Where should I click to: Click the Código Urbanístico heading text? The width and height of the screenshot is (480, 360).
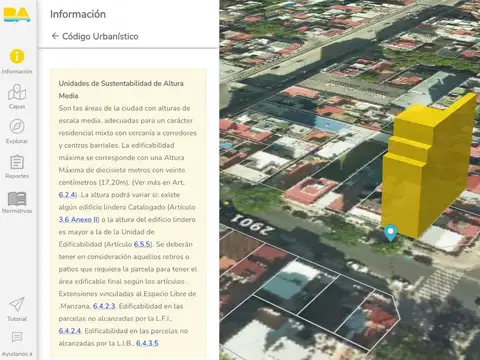100,36
